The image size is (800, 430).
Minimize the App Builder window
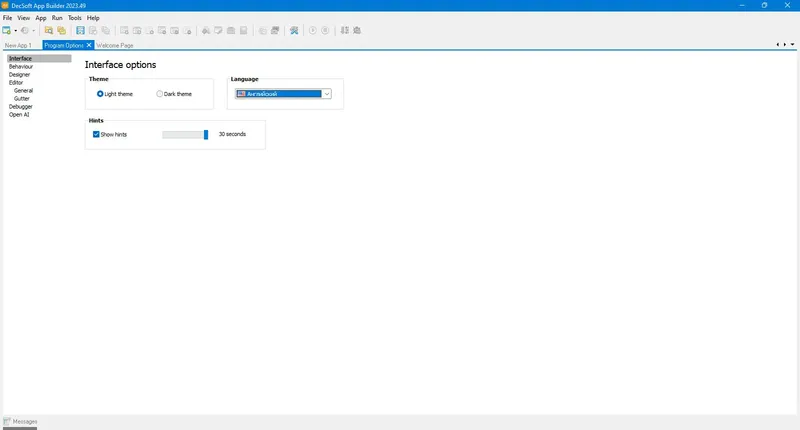click(742, 5)
